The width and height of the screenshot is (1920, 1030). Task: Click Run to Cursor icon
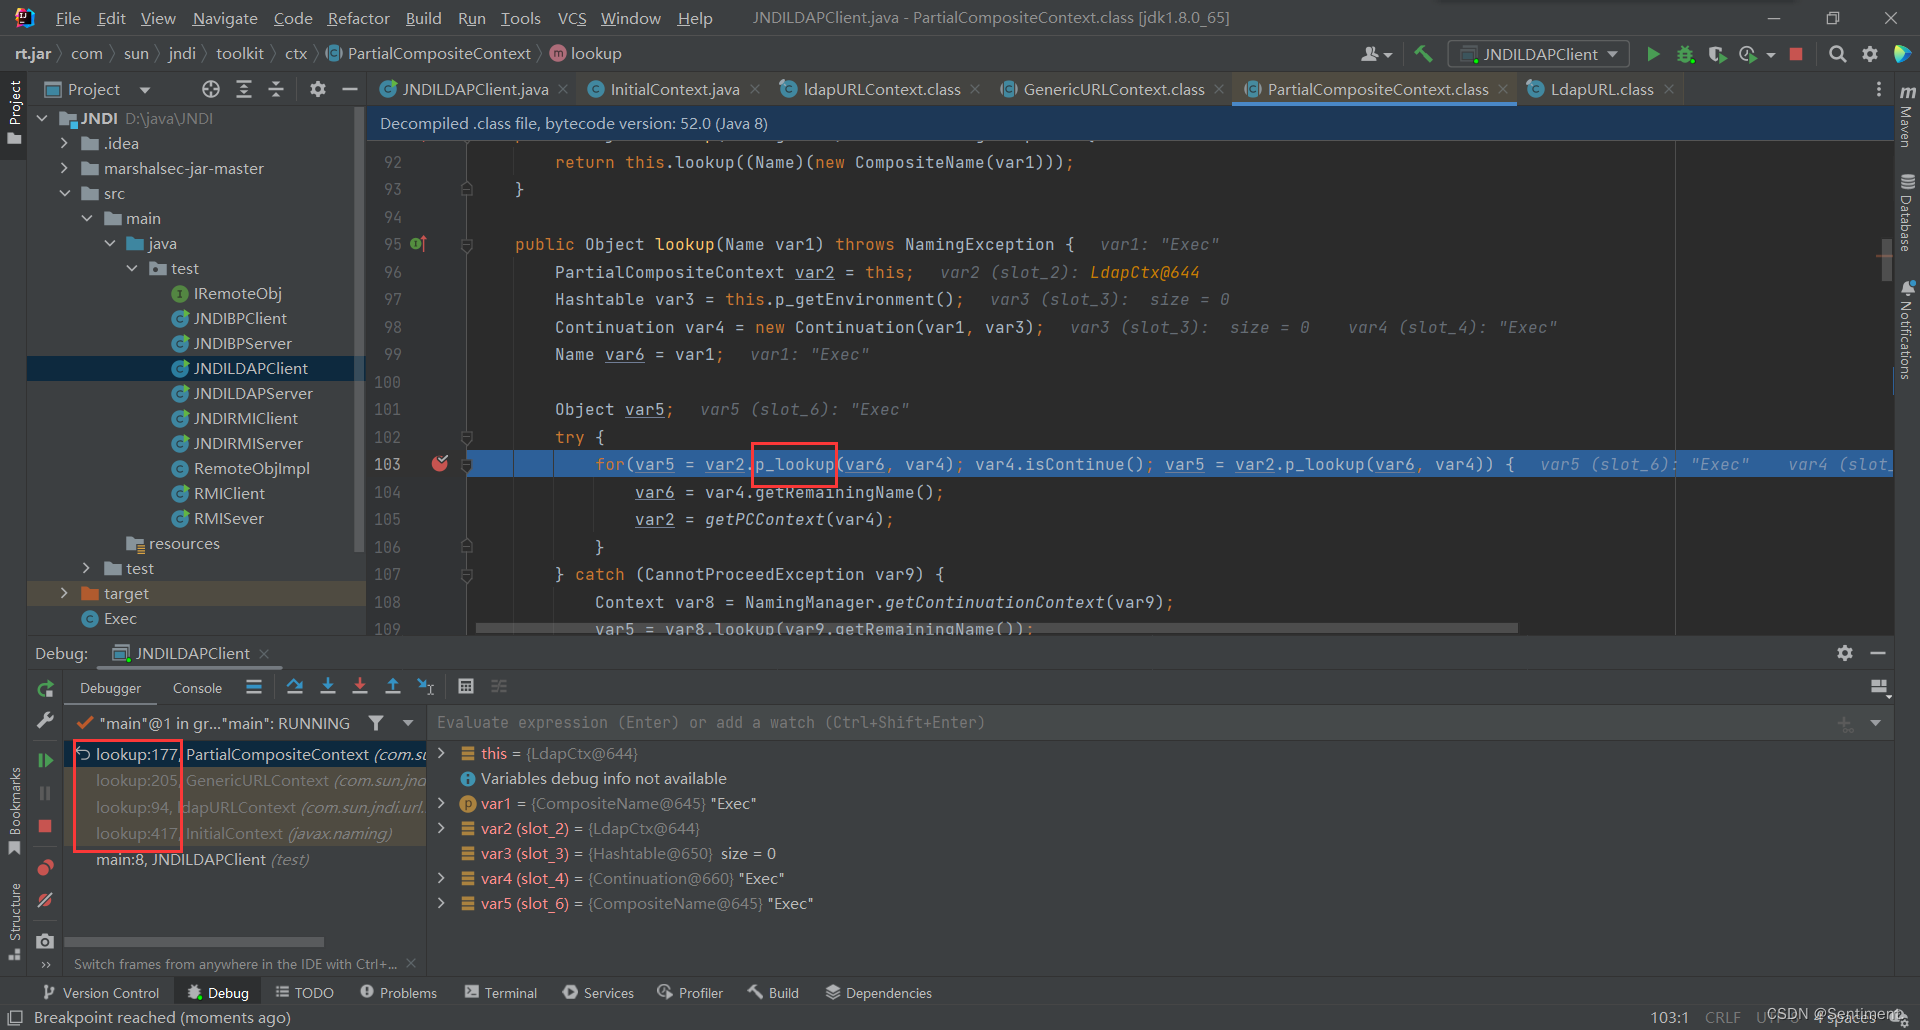pos(426,686)
